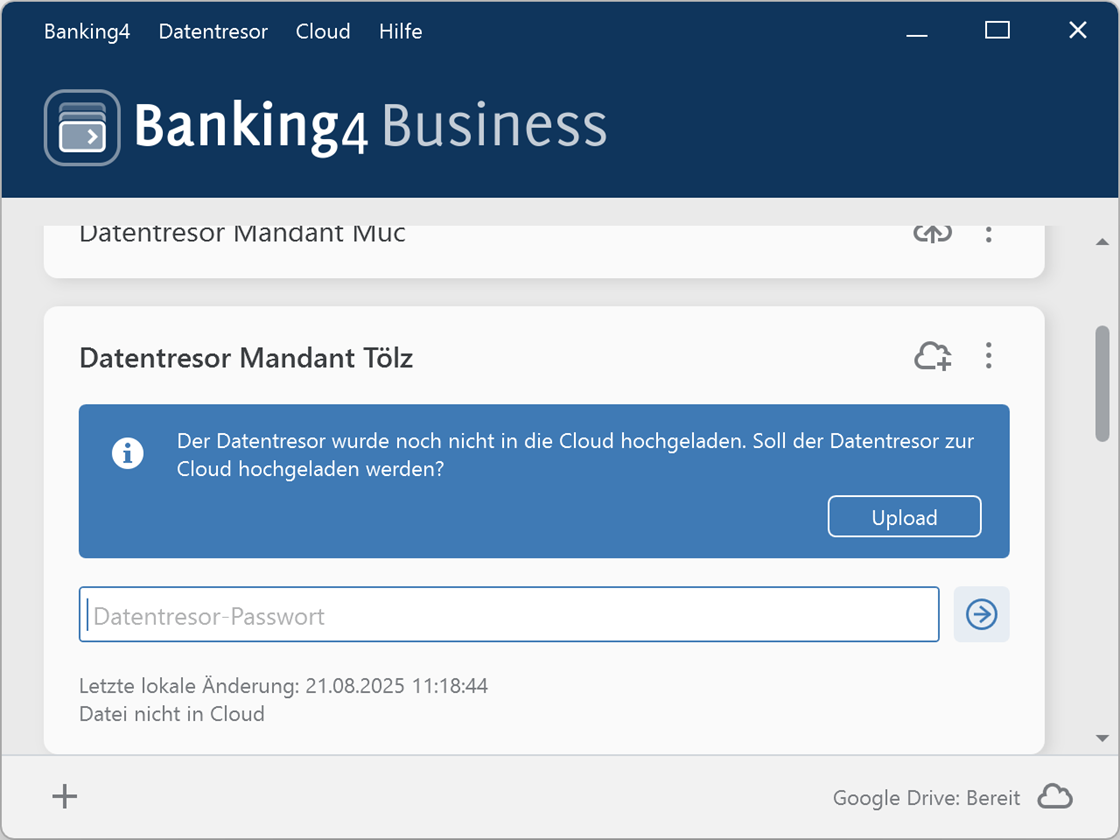Click the info icon in the blue notice
The width and height of the screenshot is (1120, 840).
coord(128,452)
